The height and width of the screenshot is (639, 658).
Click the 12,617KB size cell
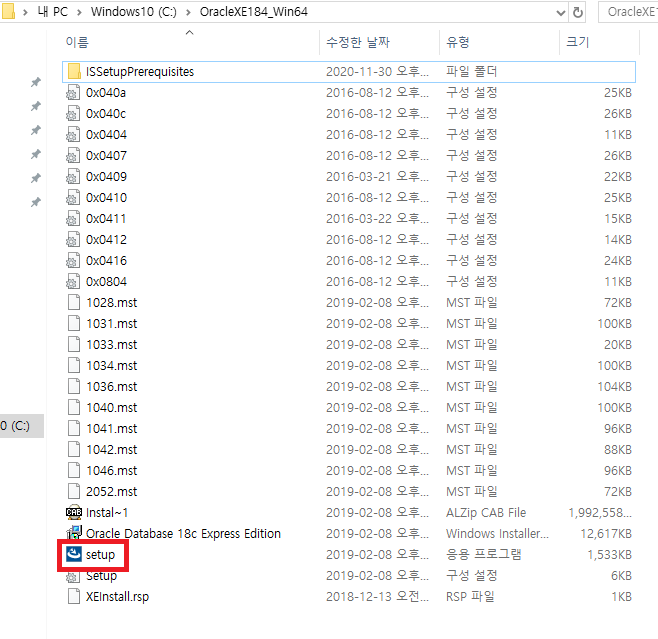click(606, 533)
